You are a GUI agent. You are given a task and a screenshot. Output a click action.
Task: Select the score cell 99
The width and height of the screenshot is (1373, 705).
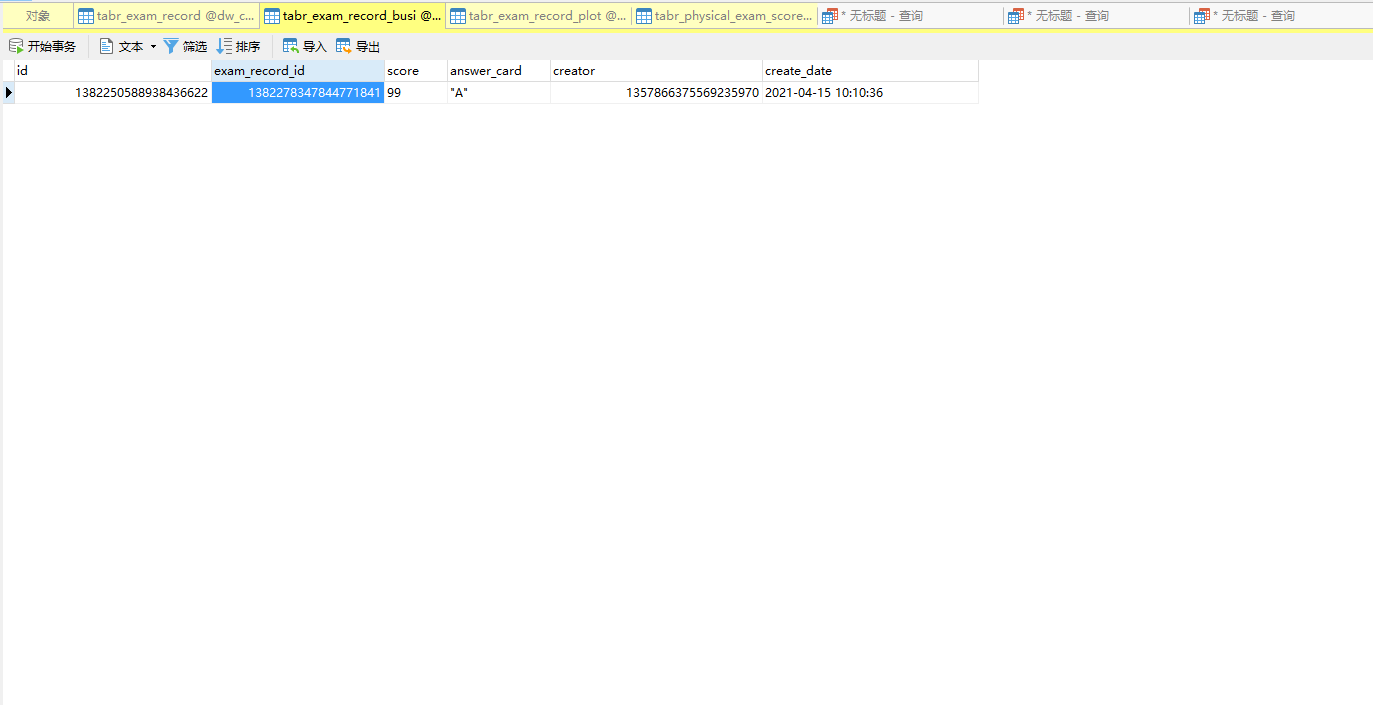416,93
